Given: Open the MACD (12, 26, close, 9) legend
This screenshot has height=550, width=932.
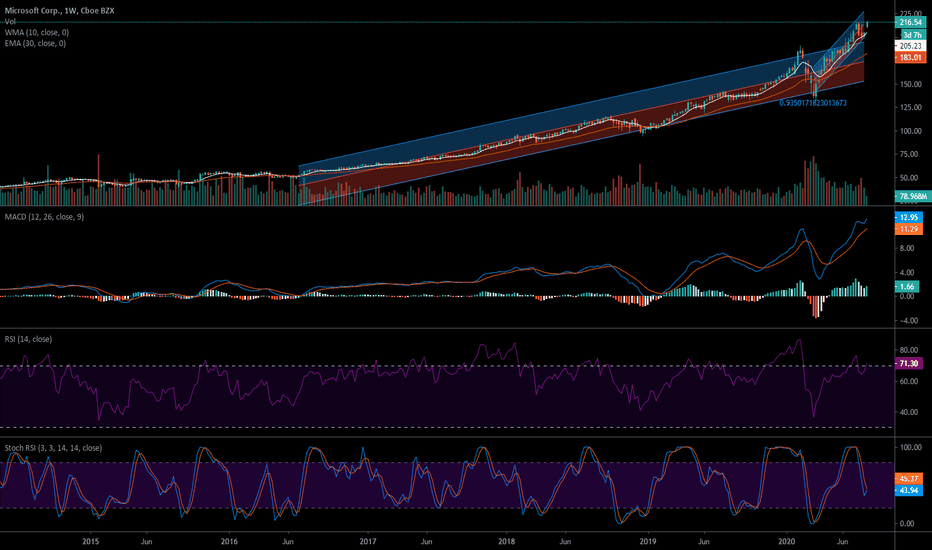Looking at the screenshot, I should 44,217.
